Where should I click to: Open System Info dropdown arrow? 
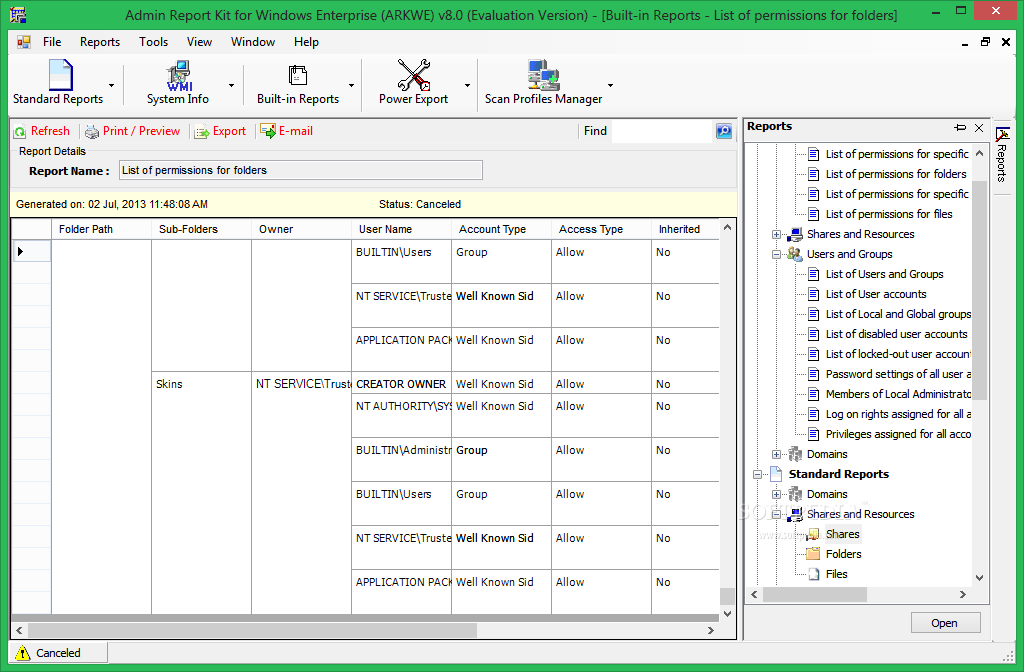(231, 86)
